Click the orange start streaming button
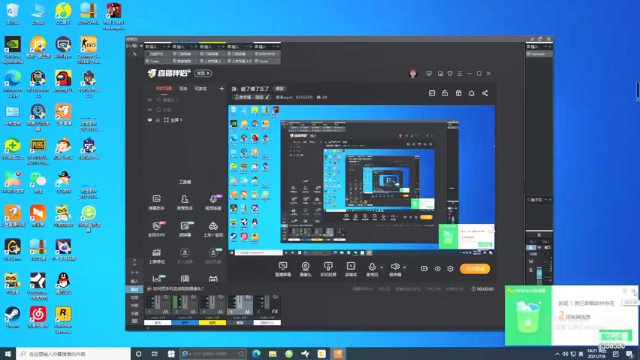This screenshot has height=360, width=640. (x=475, y=269)
